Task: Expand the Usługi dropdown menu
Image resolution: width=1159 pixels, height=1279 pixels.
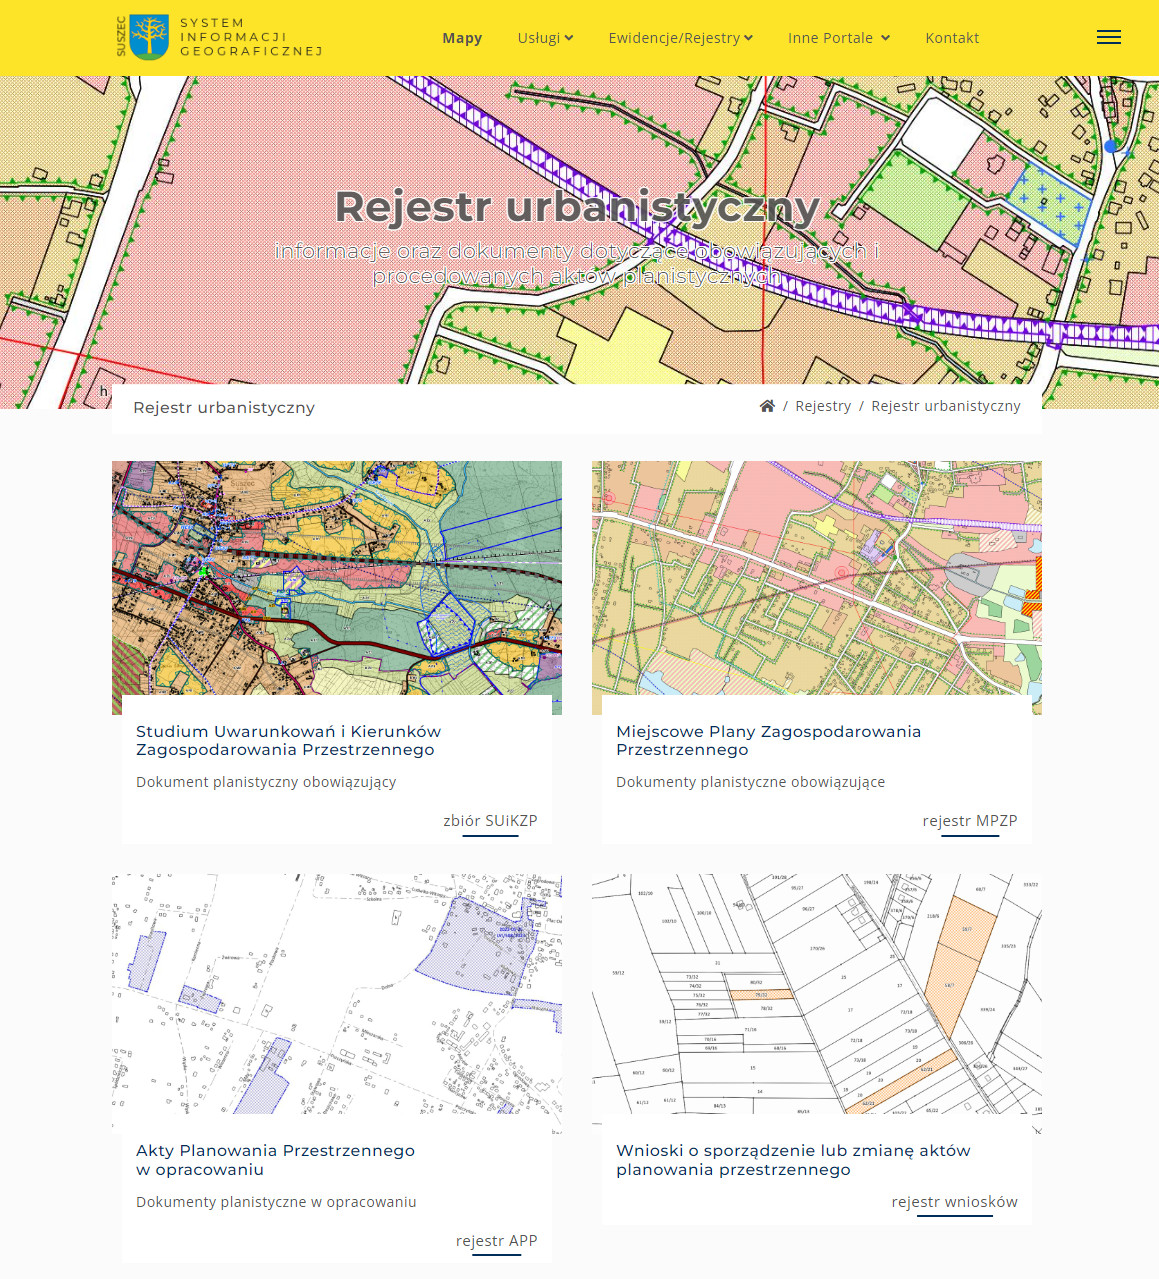Action: (x=545, y=38)
